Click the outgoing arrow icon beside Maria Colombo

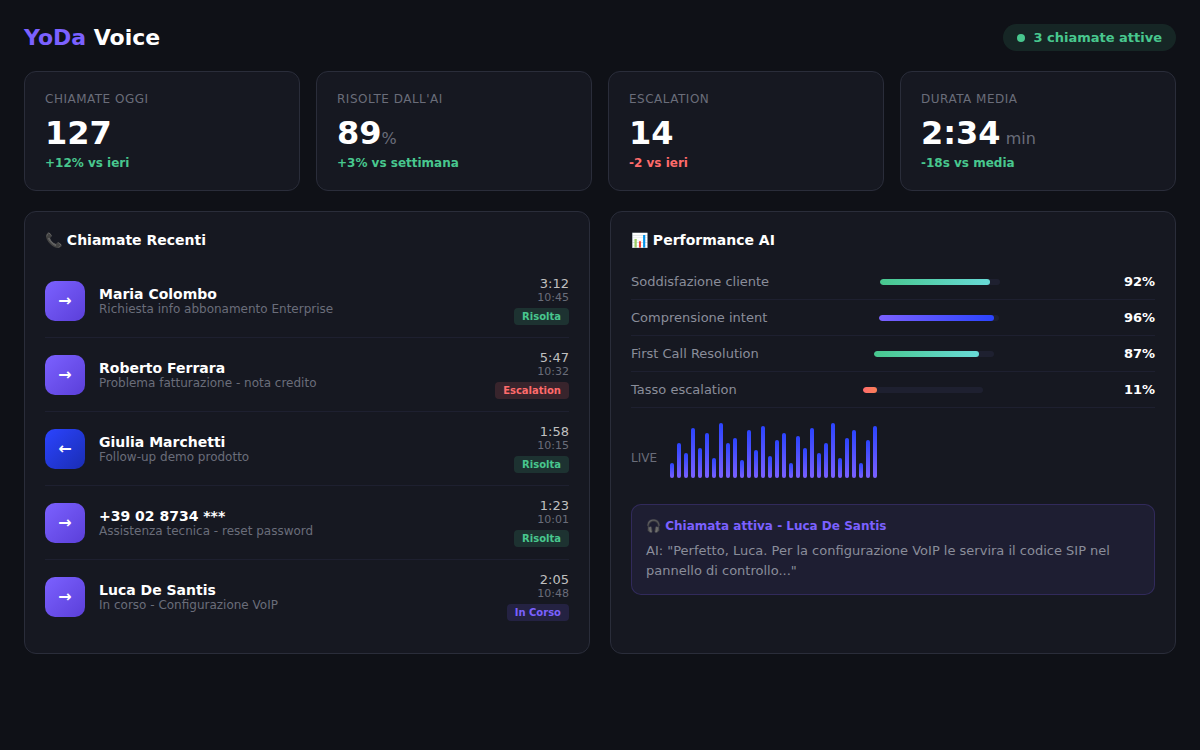tap(65, 301)
